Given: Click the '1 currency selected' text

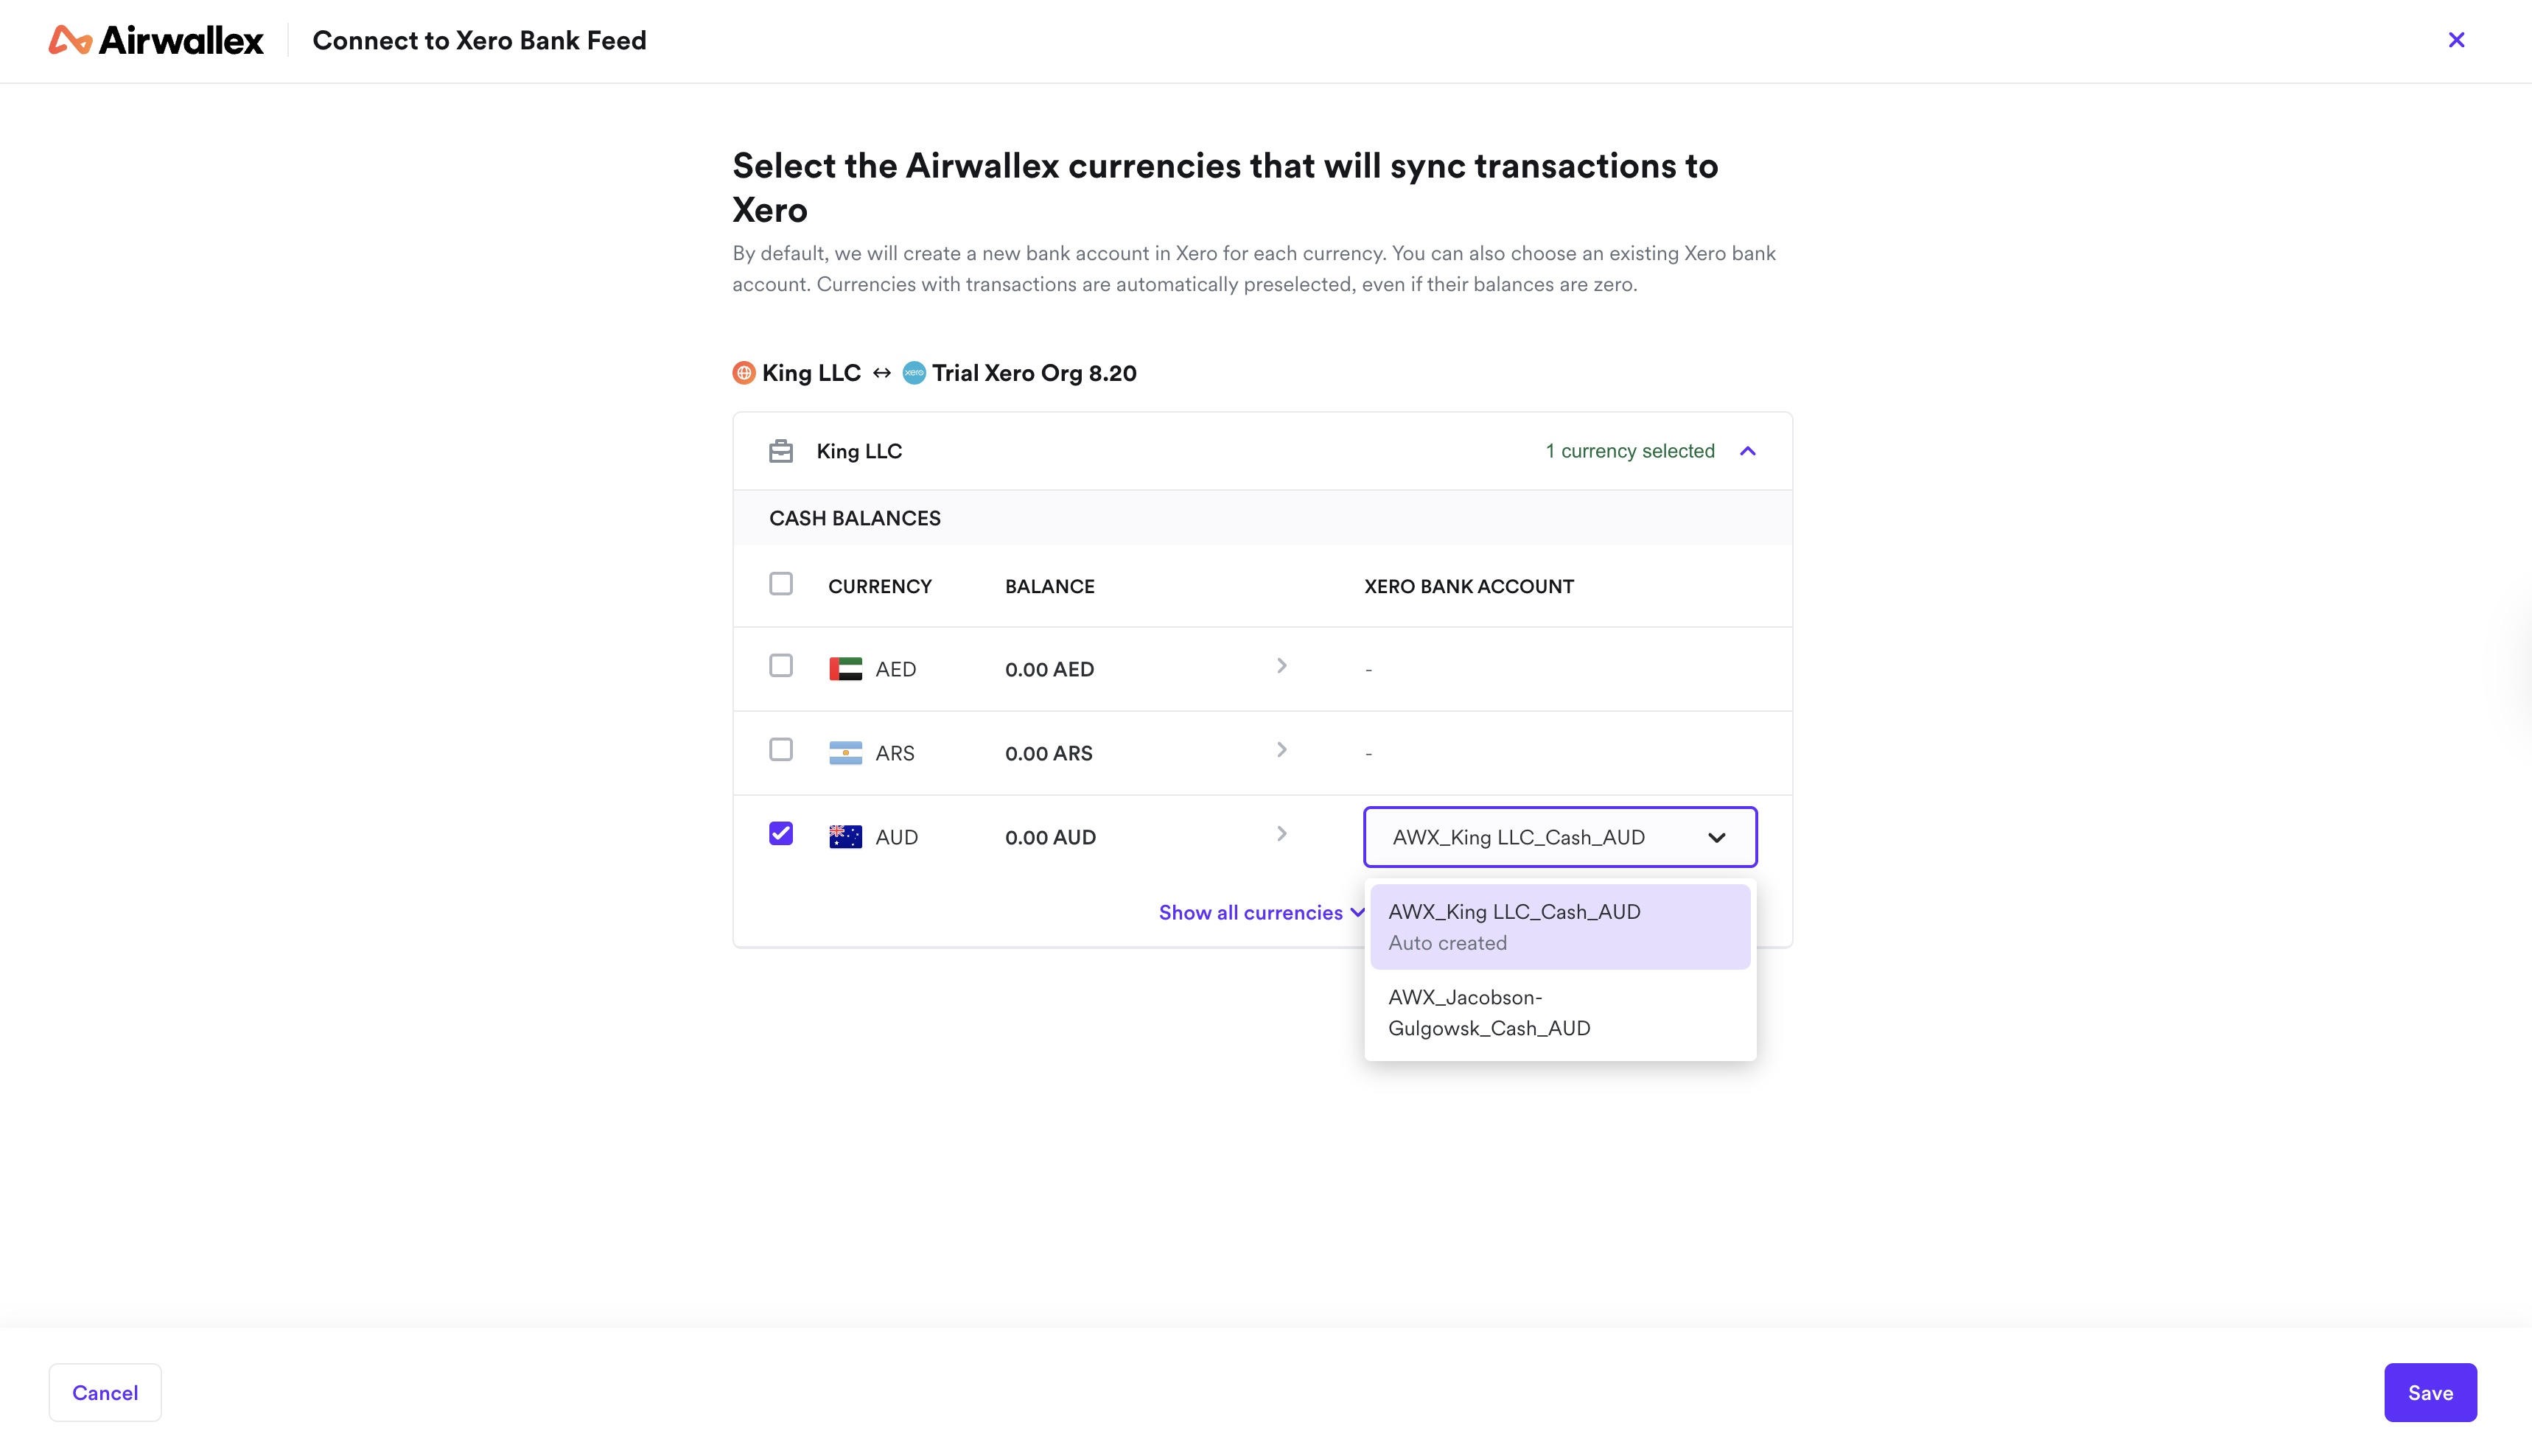Looking at the screenshot, I should [x=1630, y=451].
